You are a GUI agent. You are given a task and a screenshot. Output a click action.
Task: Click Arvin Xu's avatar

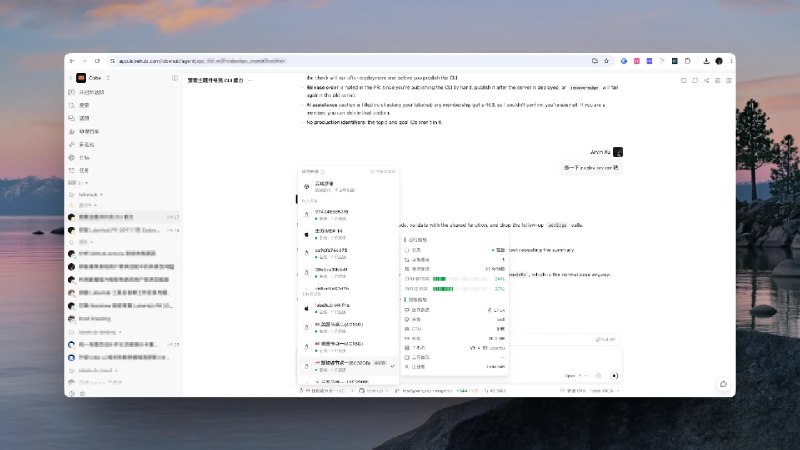click(618, 152)
